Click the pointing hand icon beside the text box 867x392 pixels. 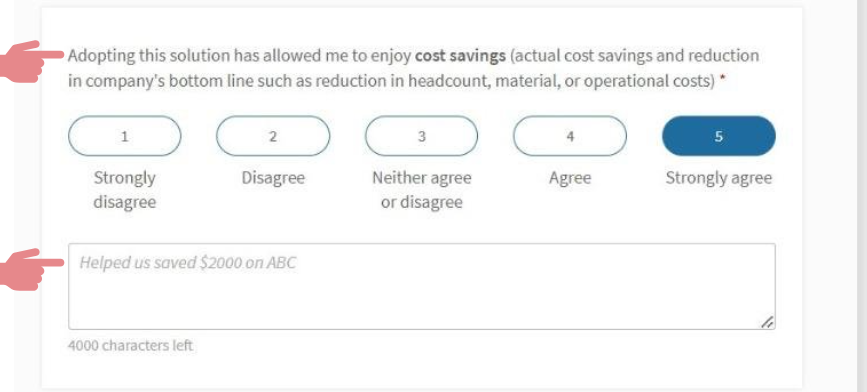30,269
